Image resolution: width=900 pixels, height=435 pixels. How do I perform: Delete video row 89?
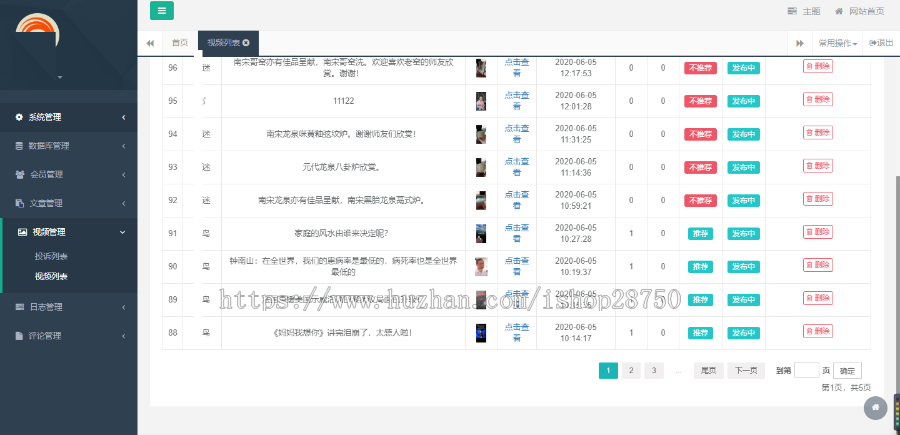[818, 298]
